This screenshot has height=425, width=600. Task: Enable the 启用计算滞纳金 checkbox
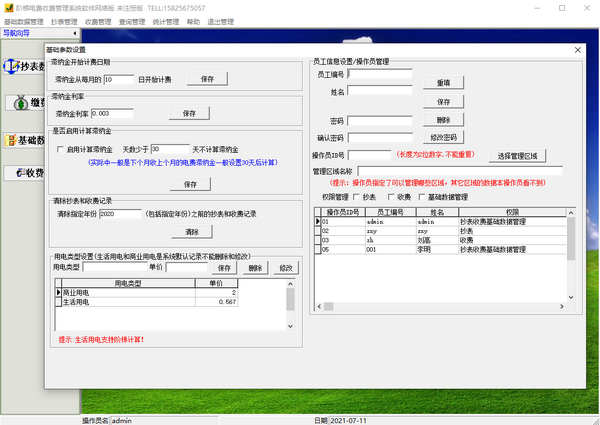(60, 148)
